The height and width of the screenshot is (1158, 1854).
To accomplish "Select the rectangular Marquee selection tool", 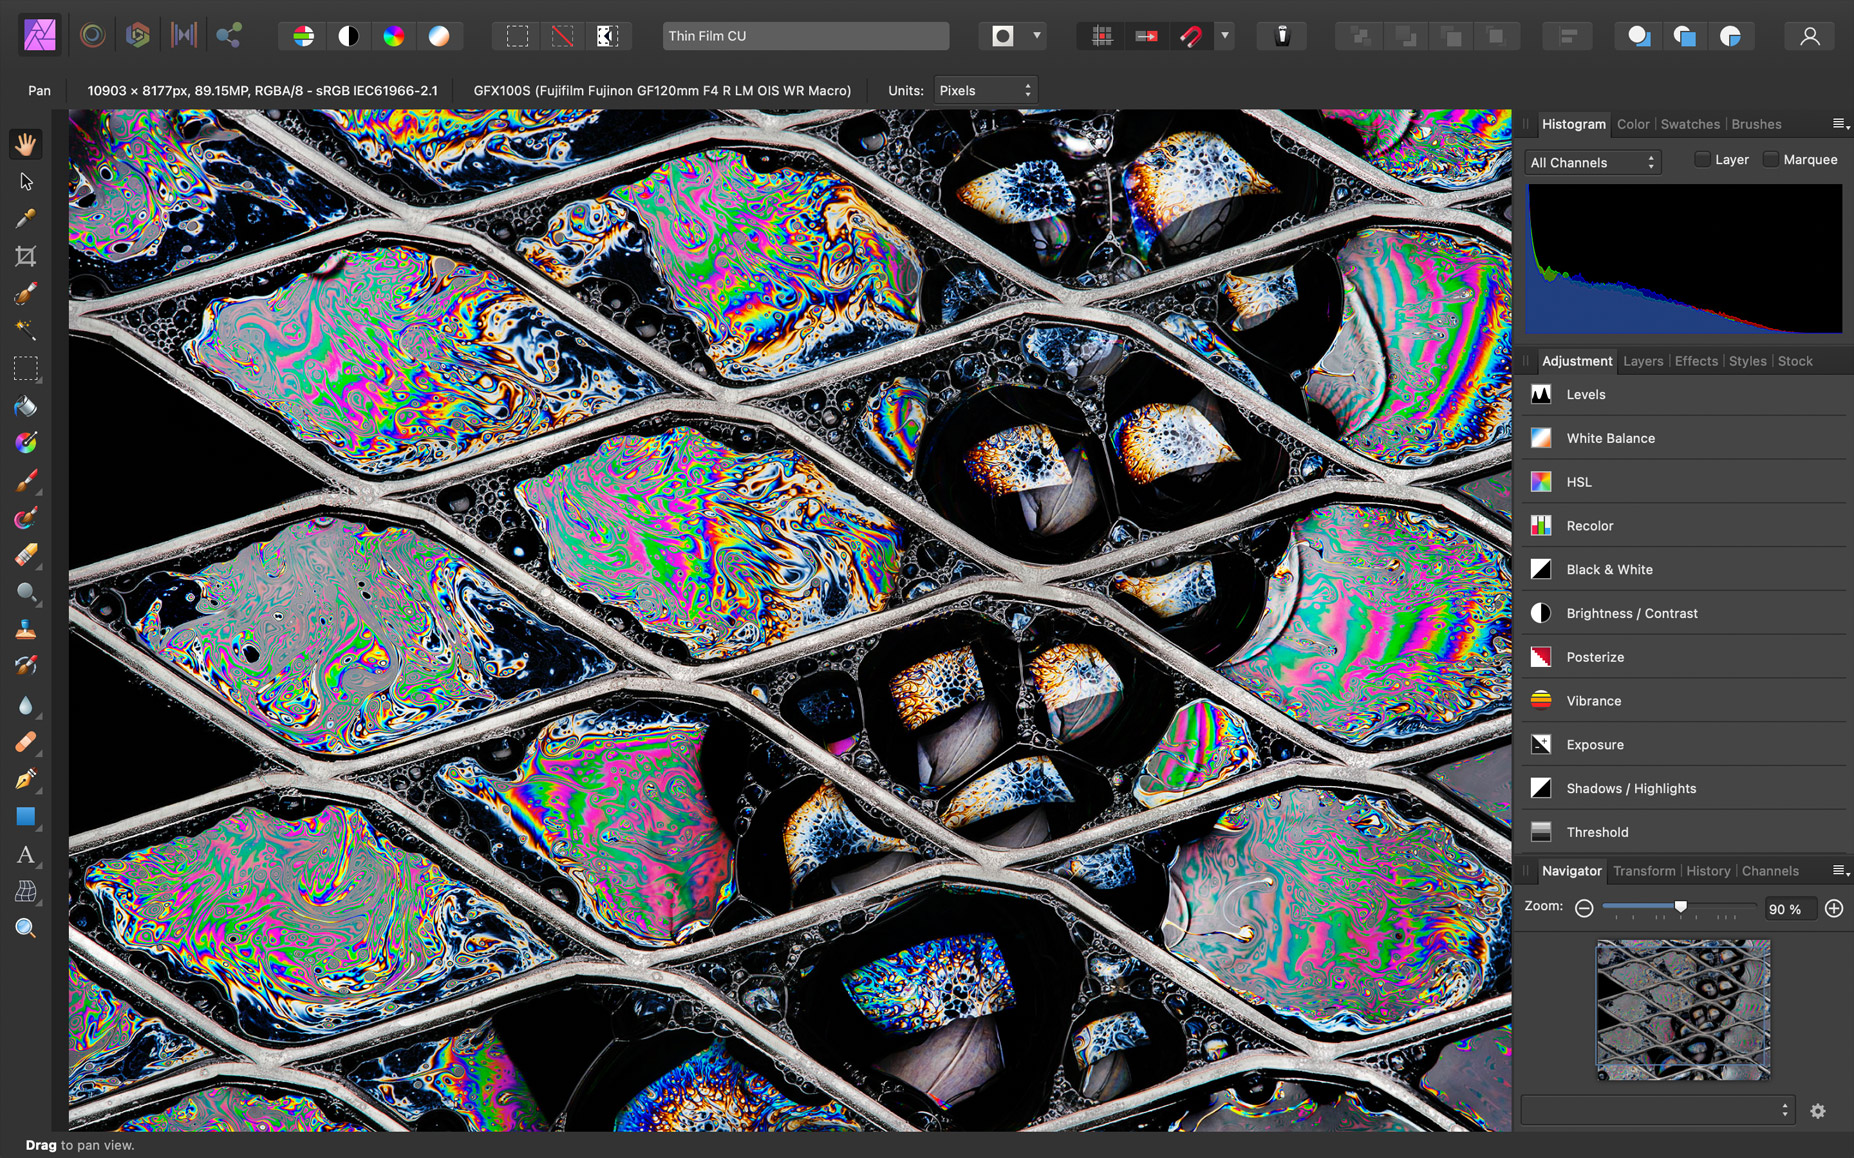I will [26, 369].
